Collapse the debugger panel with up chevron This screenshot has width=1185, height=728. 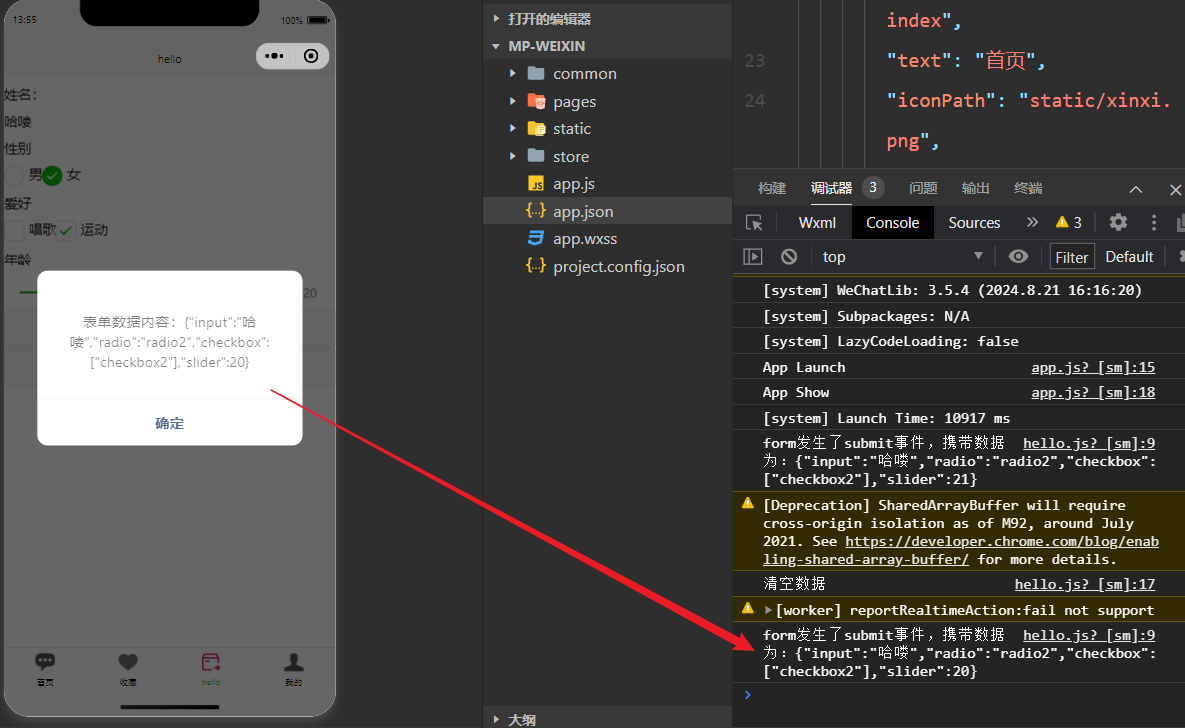pos(1135,189)
